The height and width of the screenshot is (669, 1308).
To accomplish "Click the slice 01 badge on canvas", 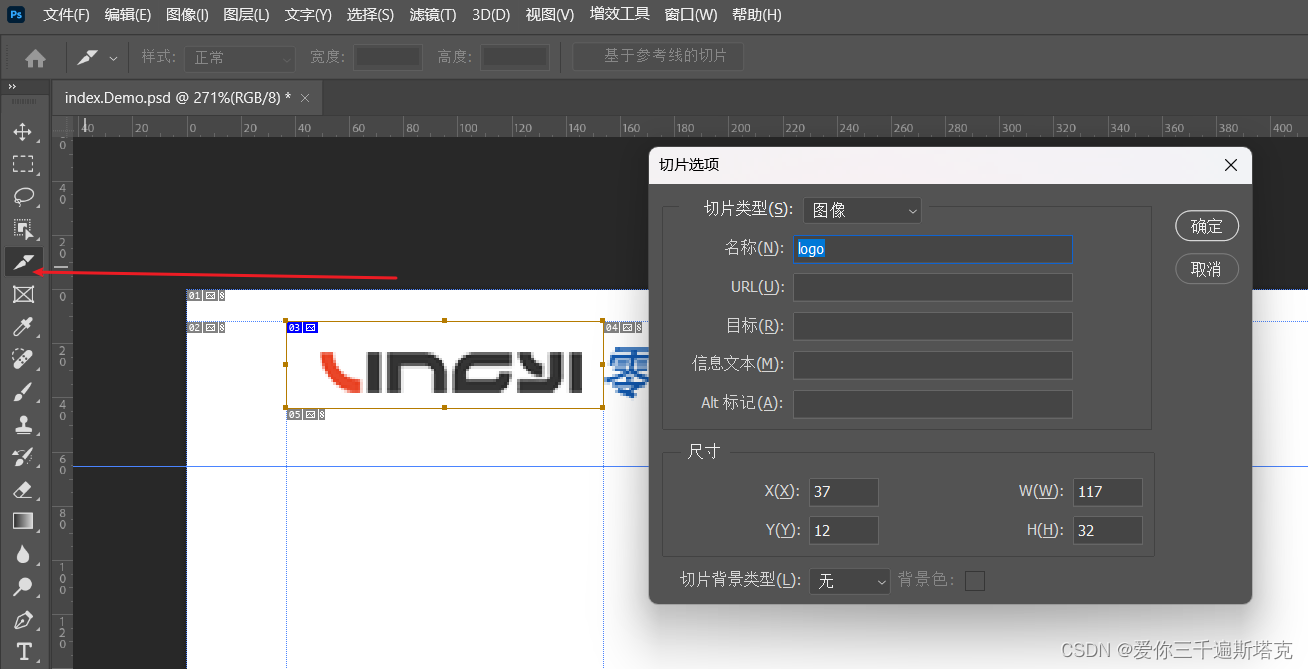I will (206, 296).
